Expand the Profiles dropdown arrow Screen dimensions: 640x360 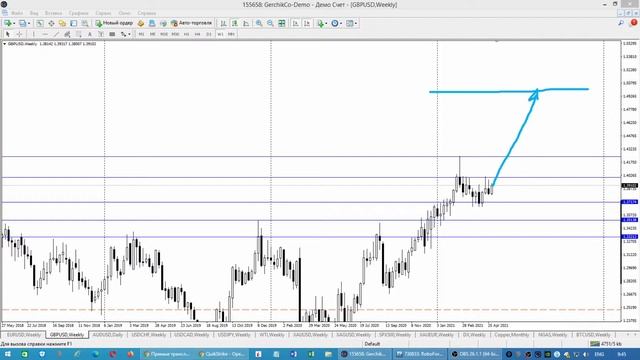(x=29, y=23)
